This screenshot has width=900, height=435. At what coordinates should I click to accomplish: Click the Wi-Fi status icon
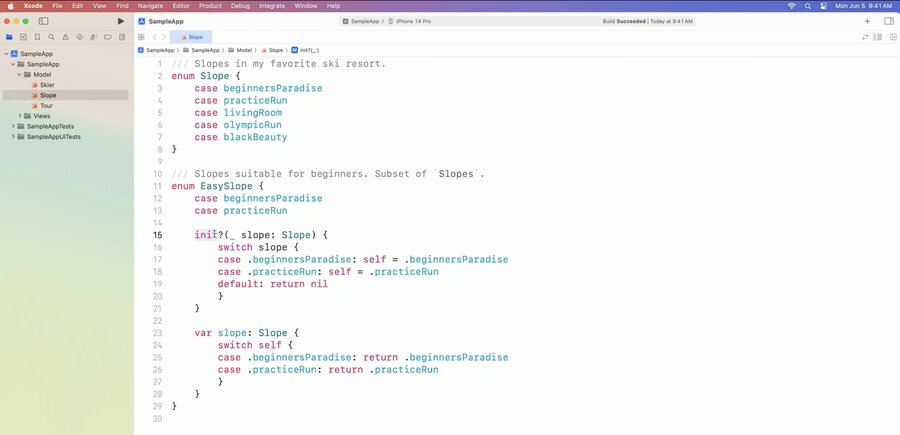(792, 6)
